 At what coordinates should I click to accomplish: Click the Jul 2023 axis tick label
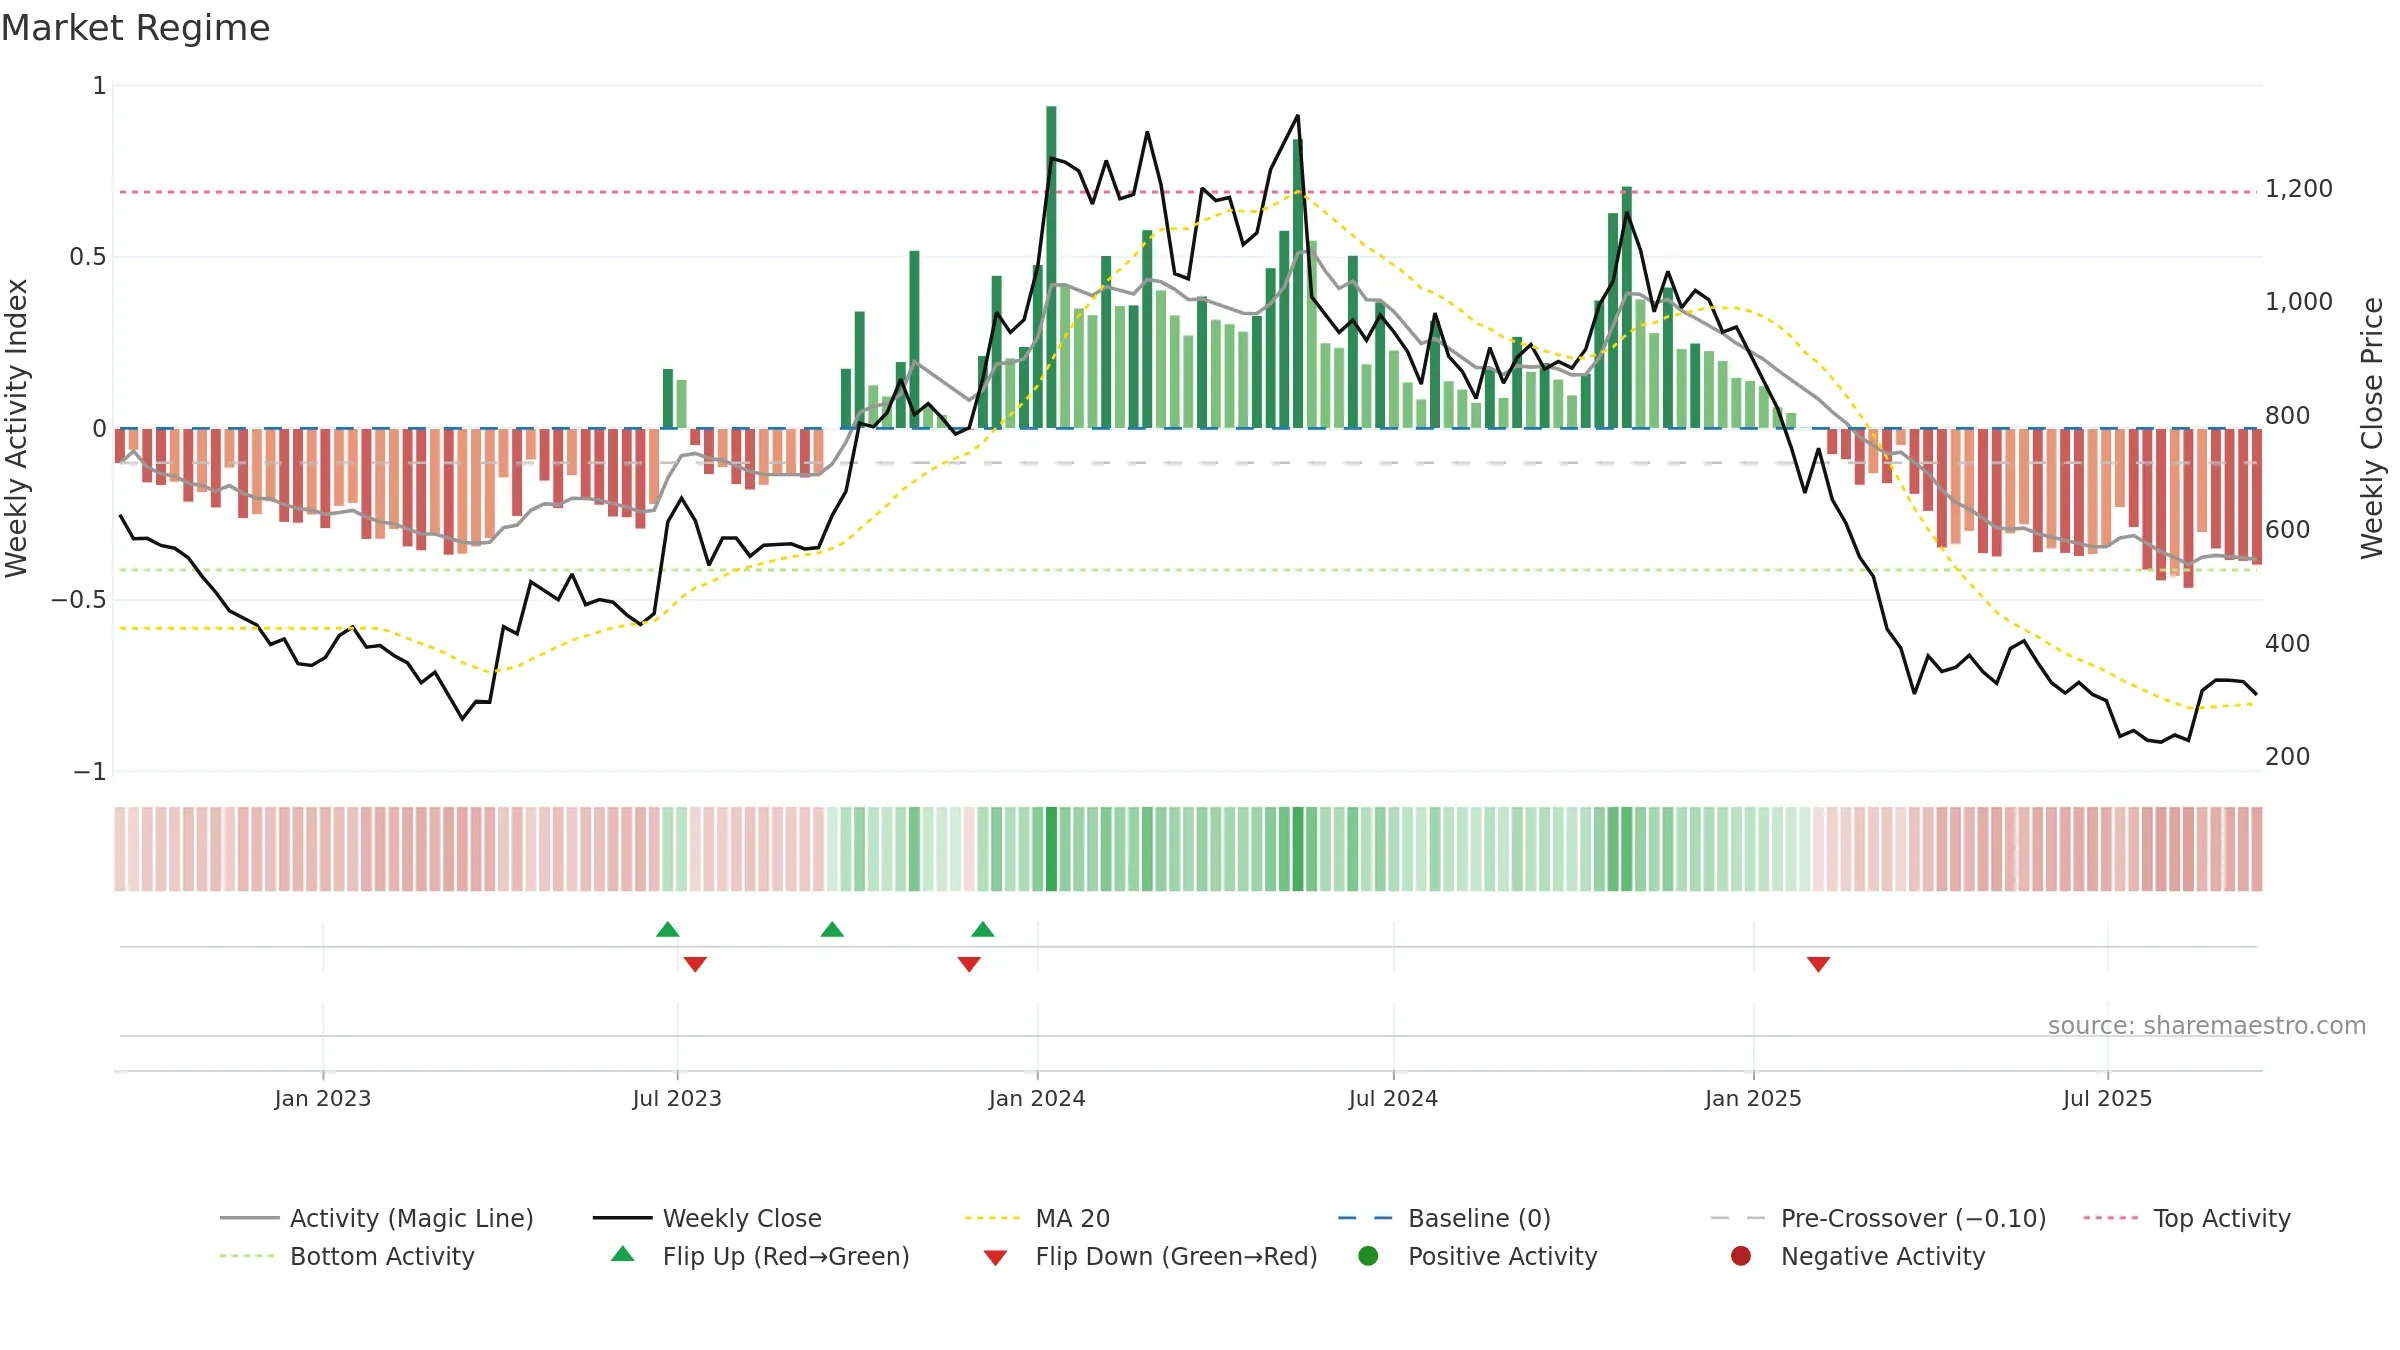pos(677,1098)
